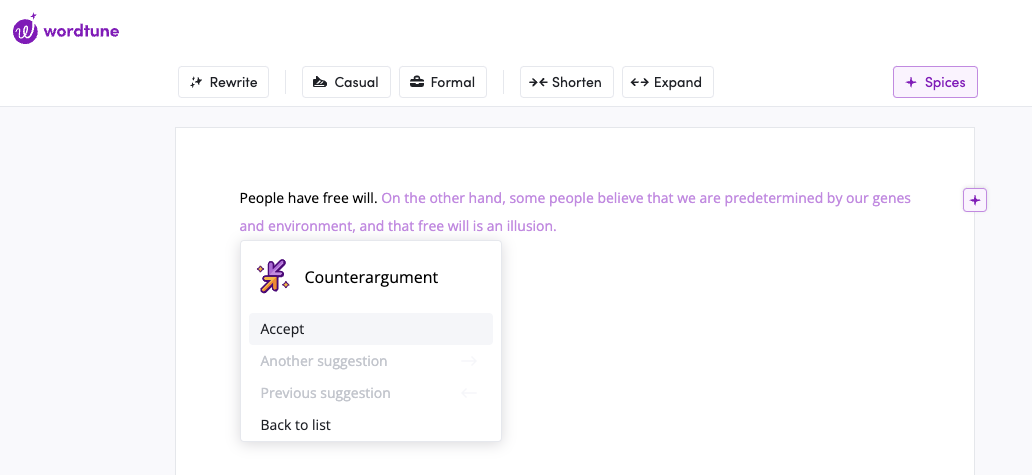
Task: Click the wordtune wordmark text
Action: tap(82, 30)
